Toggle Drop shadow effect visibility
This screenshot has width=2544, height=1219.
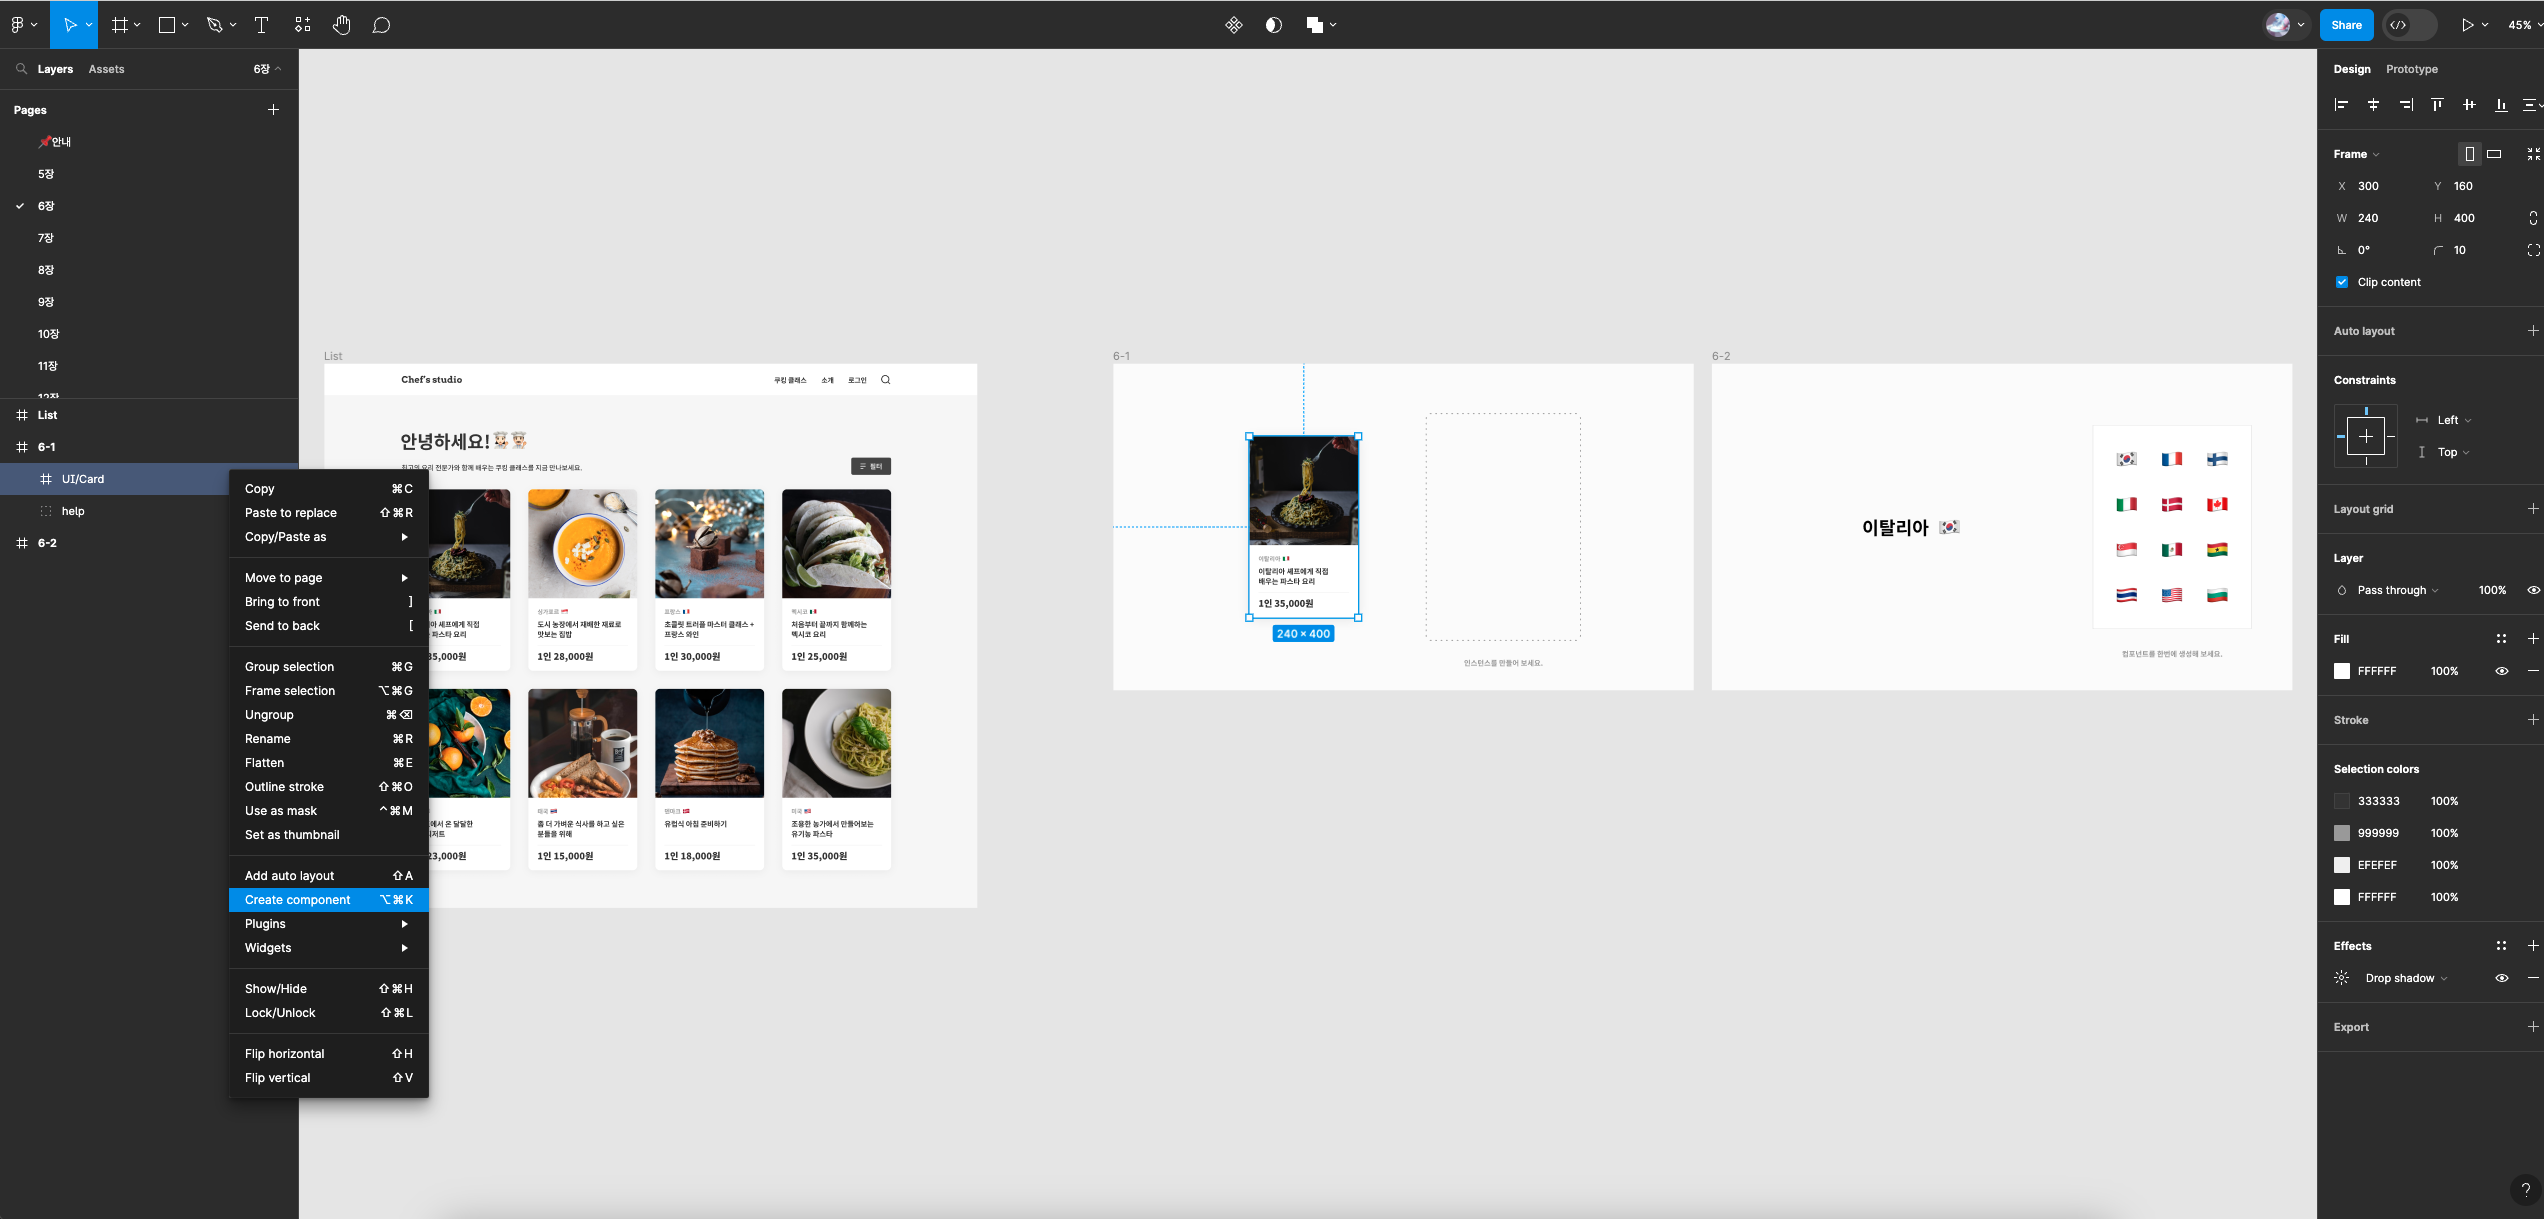(2501, 978)
